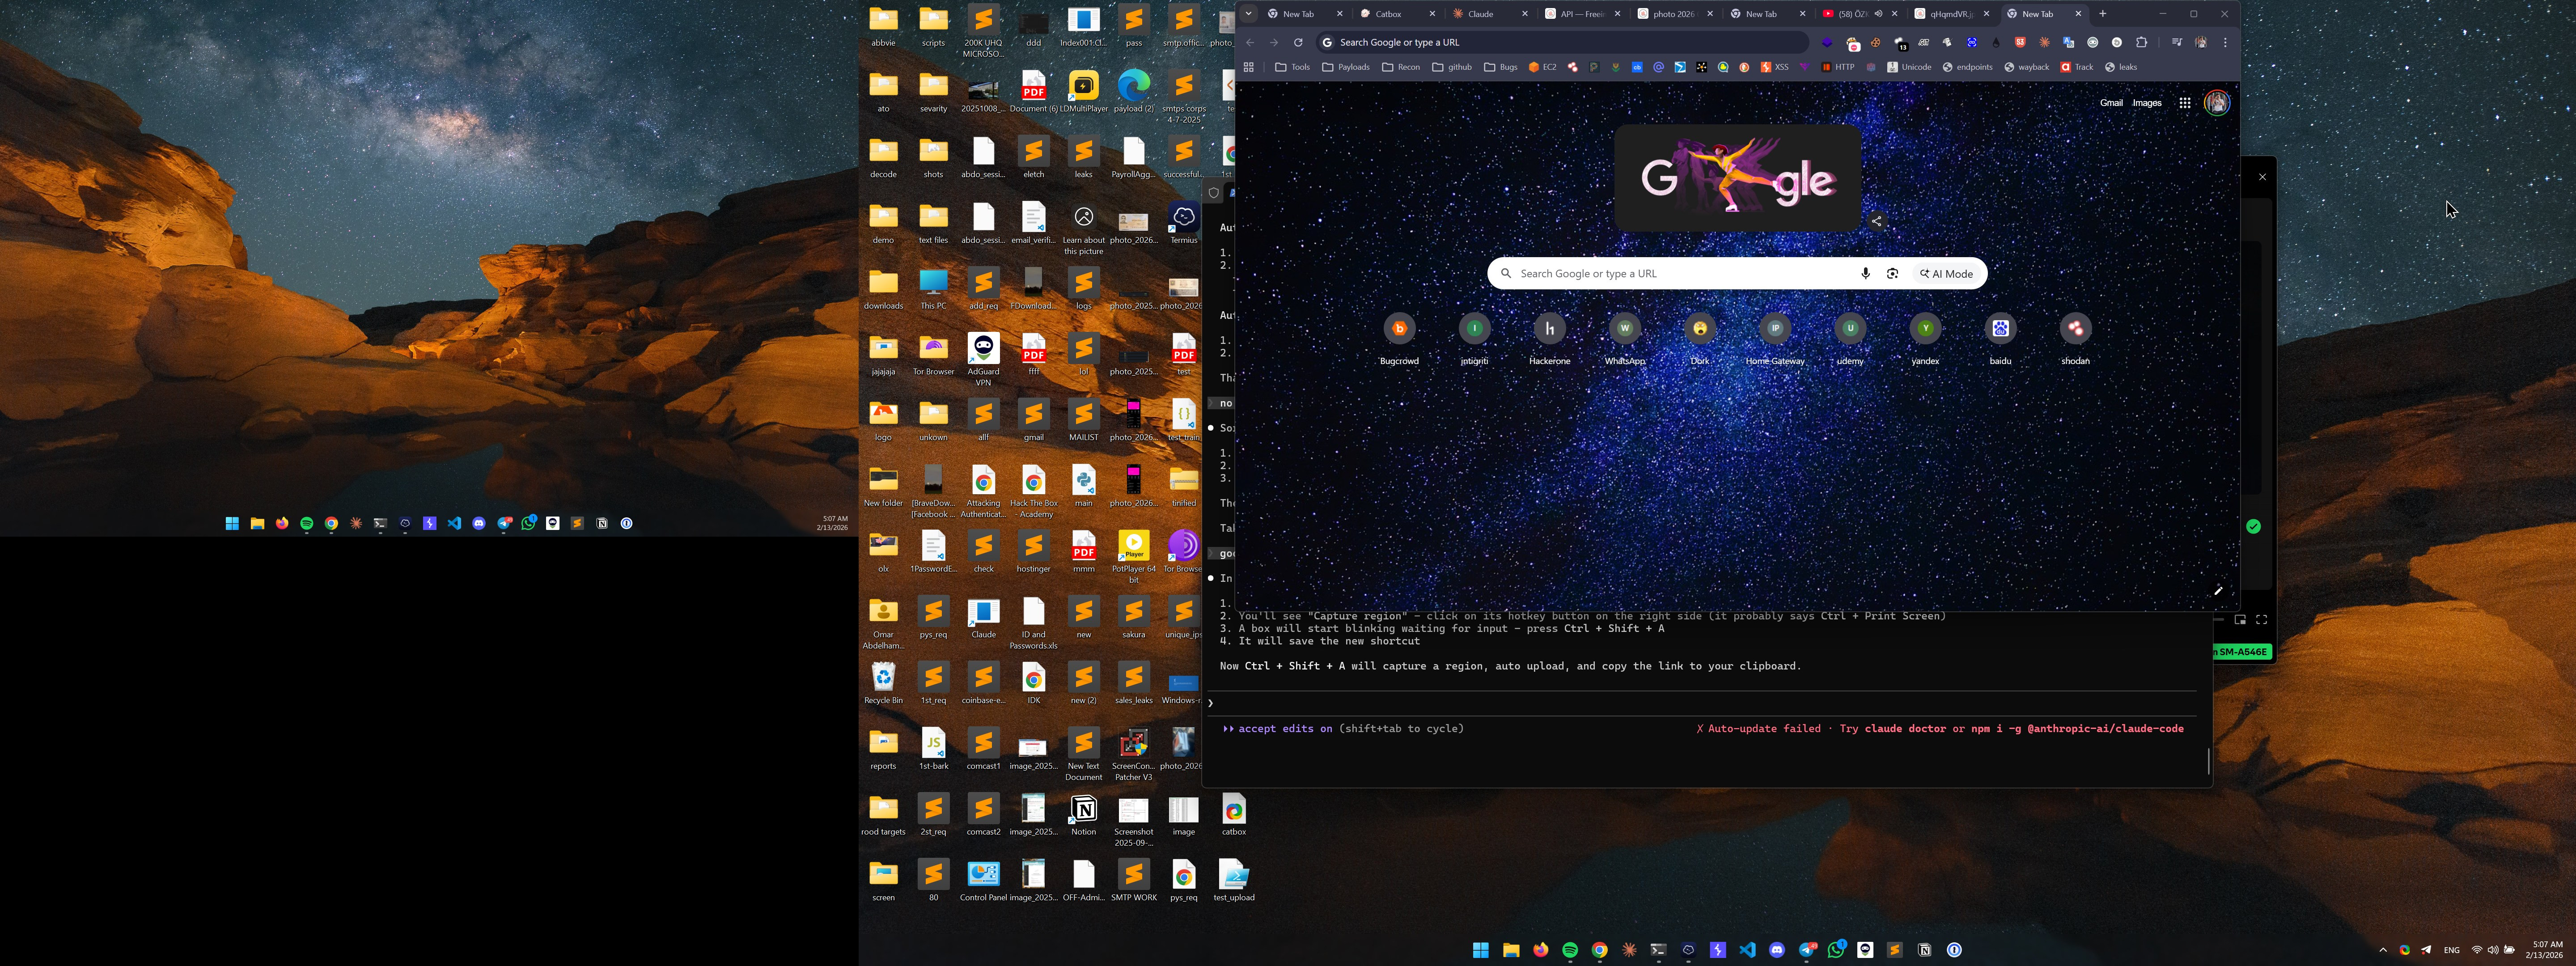Expand the tab search dropdown

coord(1249,14)
